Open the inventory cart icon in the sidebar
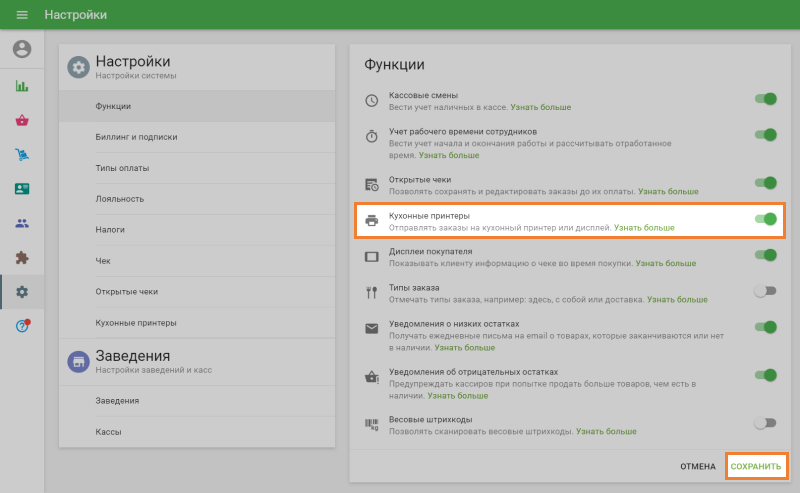This screenshot has width=800, height=493. pyautogui.click(x=22, y=154)
